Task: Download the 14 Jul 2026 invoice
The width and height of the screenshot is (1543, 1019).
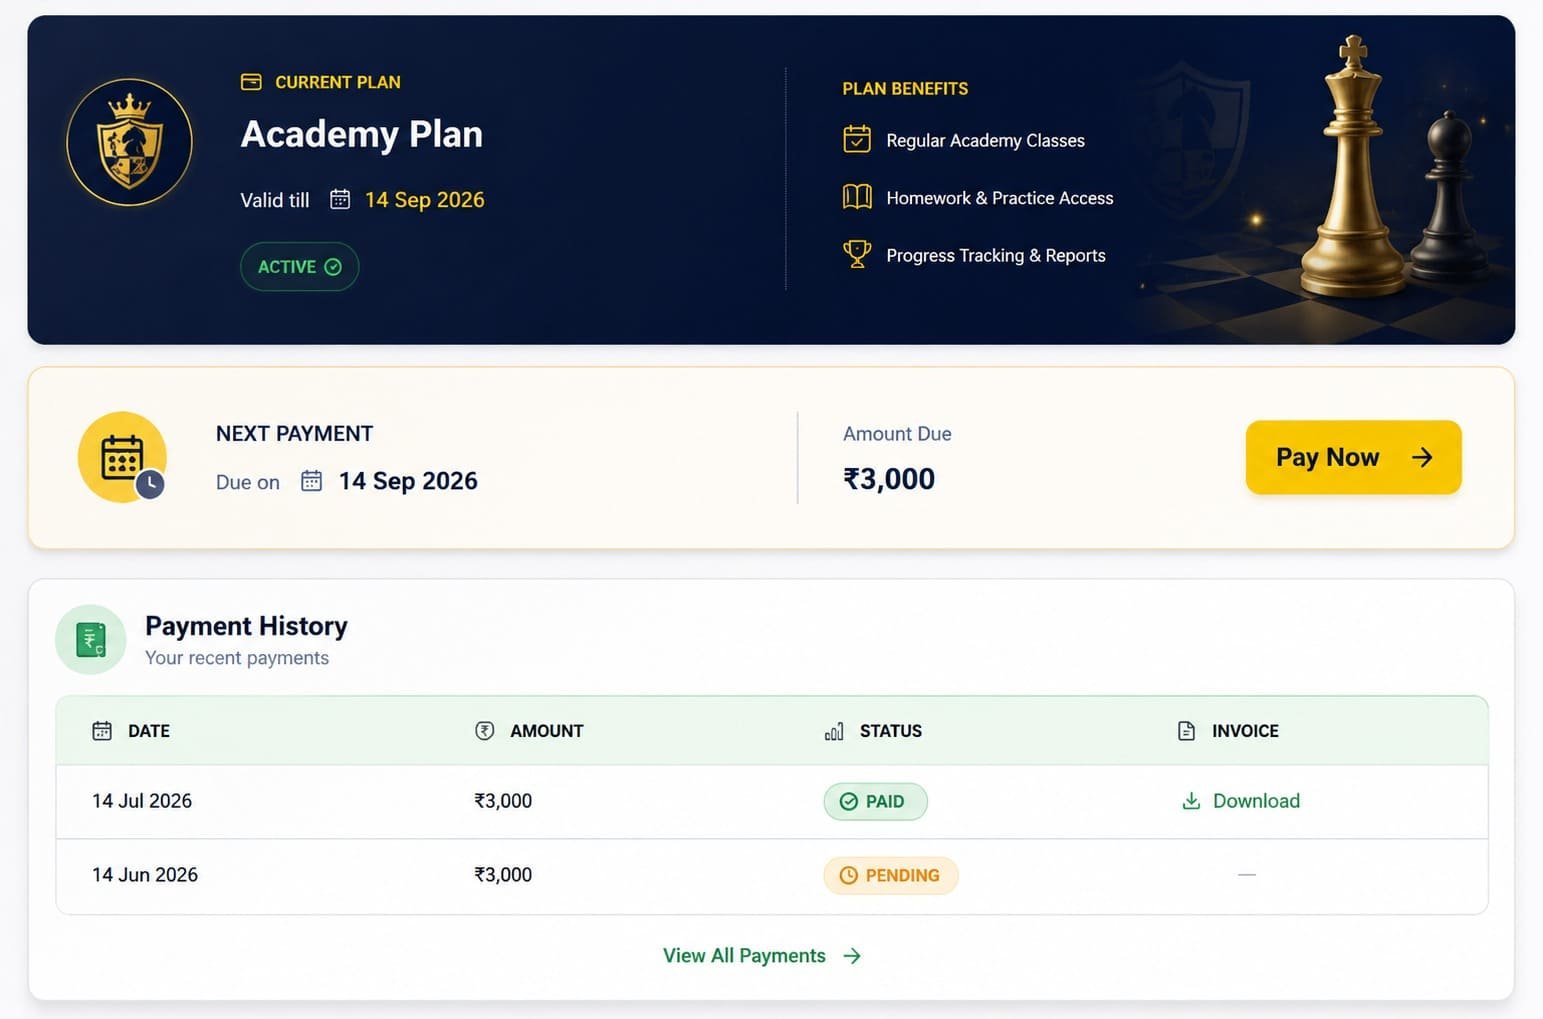Action: tap(1241, 801)
